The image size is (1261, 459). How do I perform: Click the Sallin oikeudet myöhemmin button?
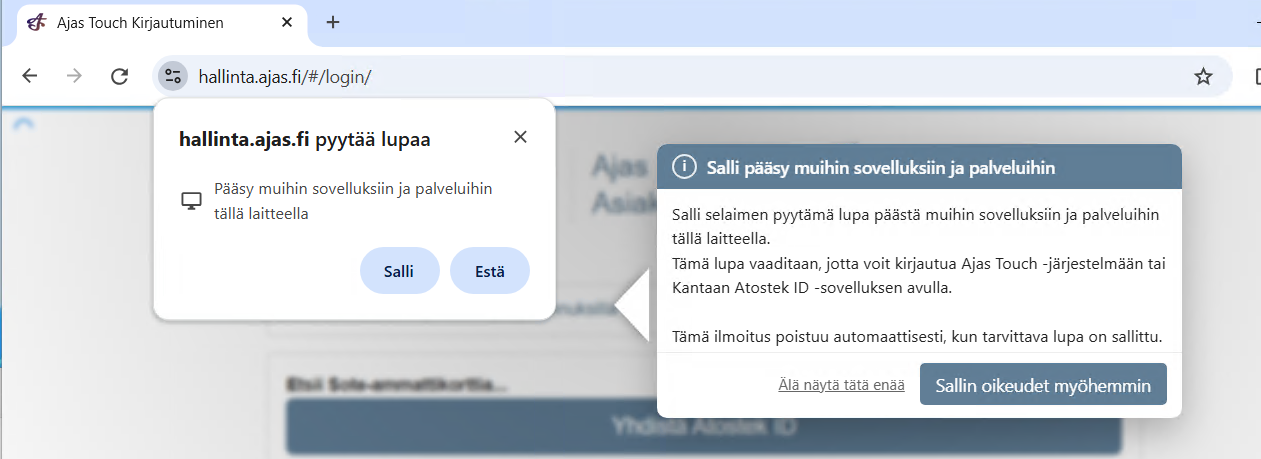click(x=1043, y=385)
